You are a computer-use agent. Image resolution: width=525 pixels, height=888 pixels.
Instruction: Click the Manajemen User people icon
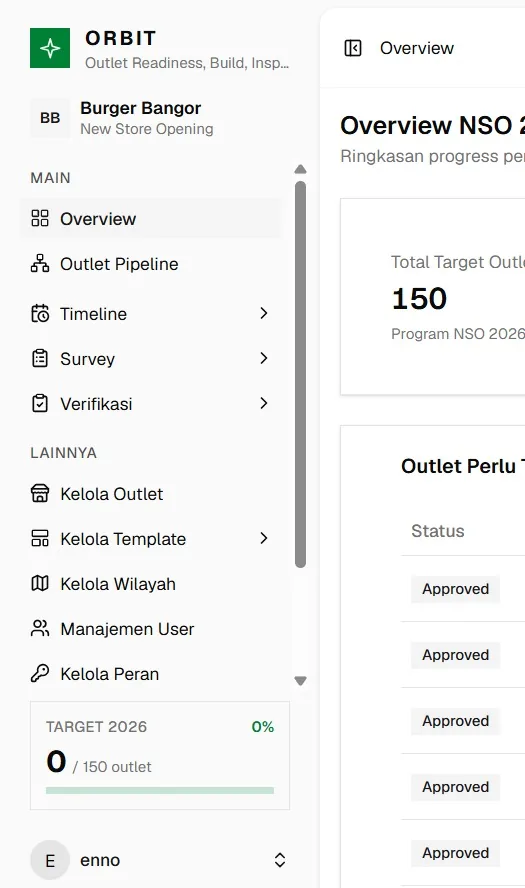click(x=40, y=628)
